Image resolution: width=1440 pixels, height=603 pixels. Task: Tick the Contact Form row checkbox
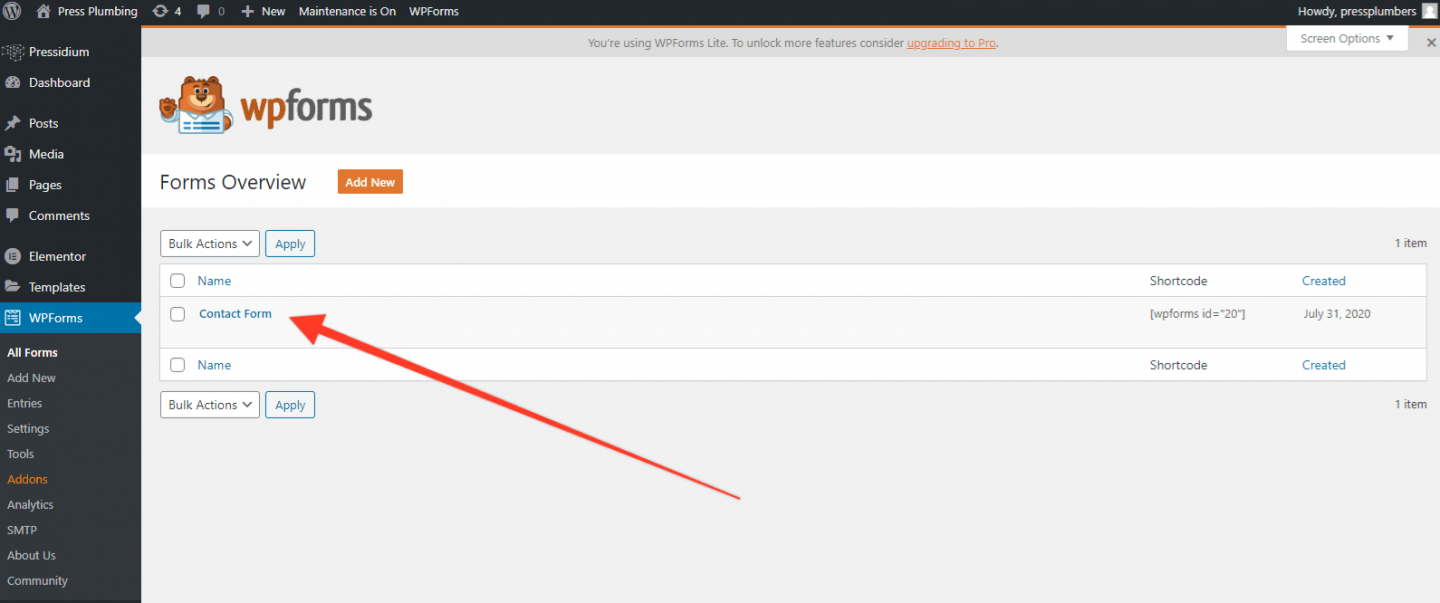[177, 314]
